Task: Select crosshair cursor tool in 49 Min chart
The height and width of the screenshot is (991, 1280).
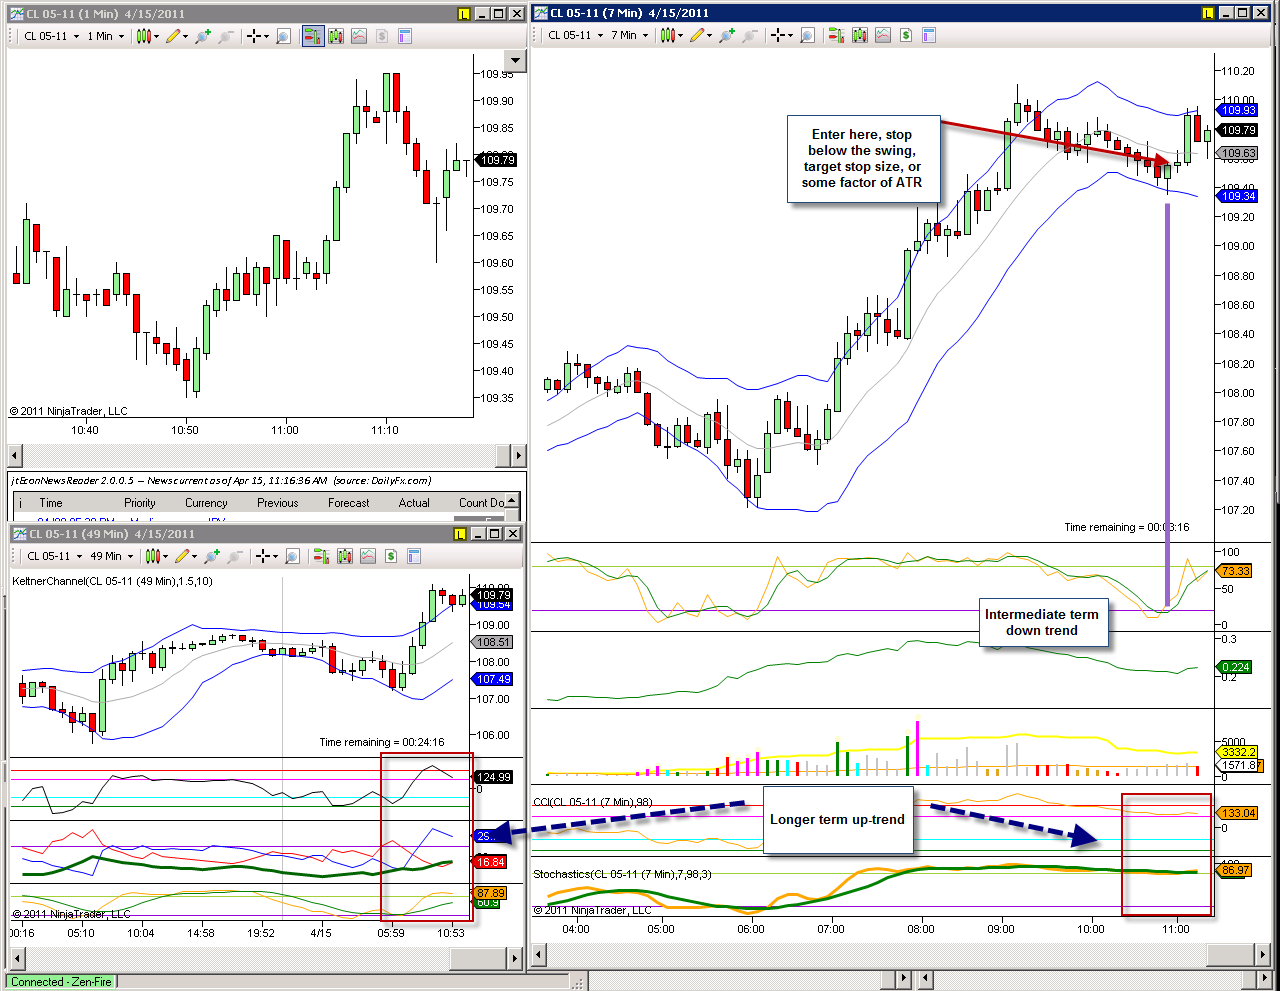Action: click(x=263, y=556)
